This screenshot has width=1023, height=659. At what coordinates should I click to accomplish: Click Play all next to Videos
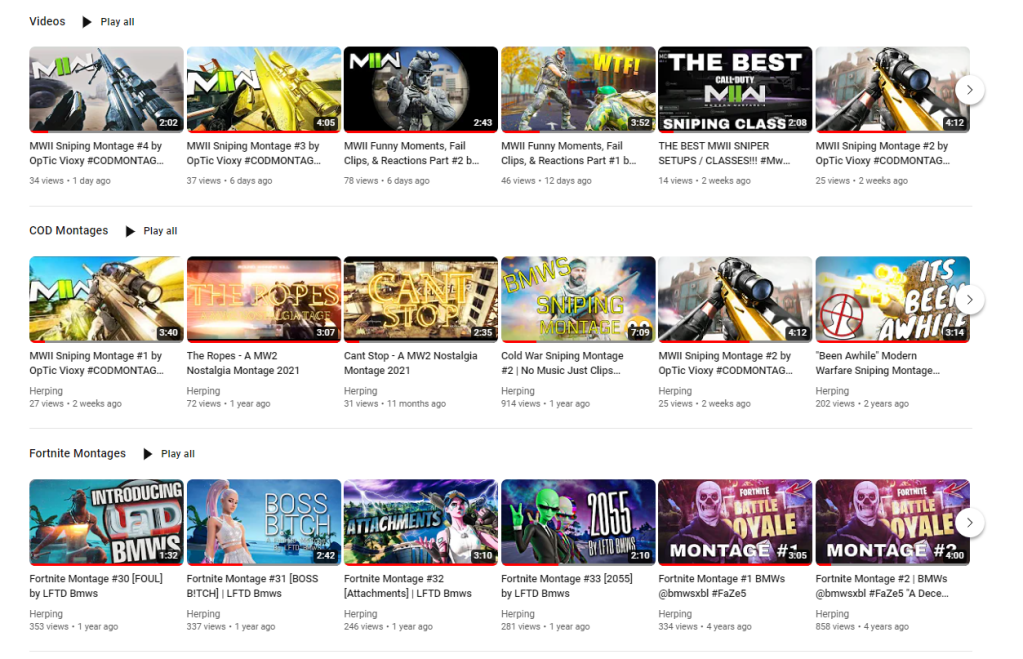[x=108, y=22]
